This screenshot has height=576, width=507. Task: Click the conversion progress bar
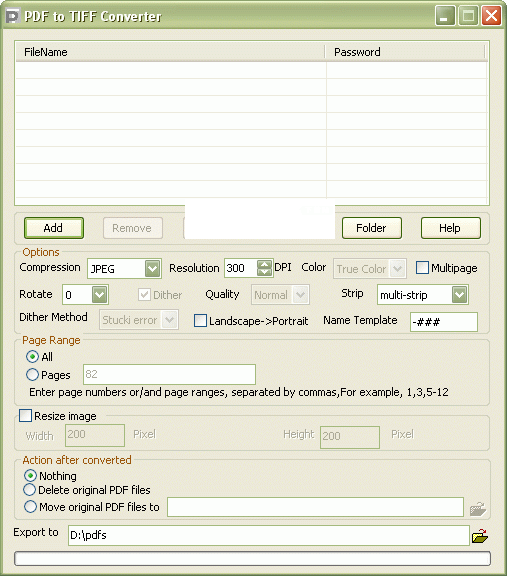click(x=252, y=558)
